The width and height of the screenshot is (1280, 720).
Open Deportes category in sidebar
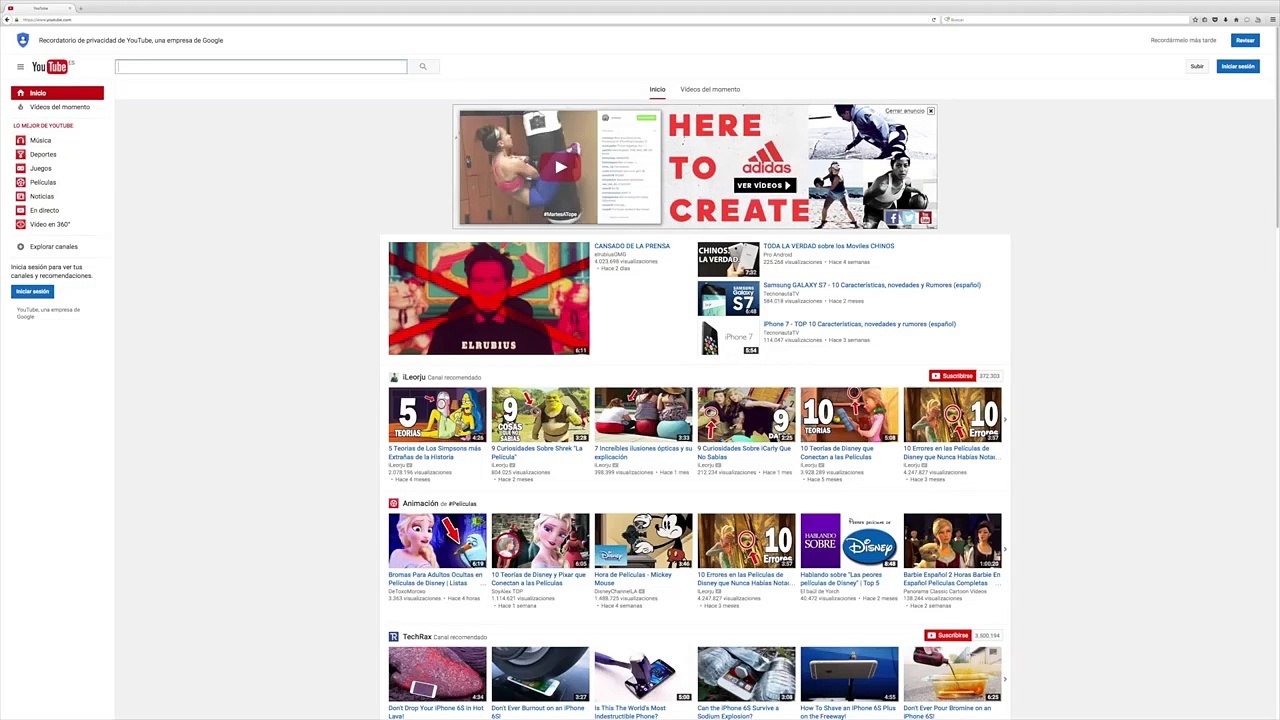43,154
